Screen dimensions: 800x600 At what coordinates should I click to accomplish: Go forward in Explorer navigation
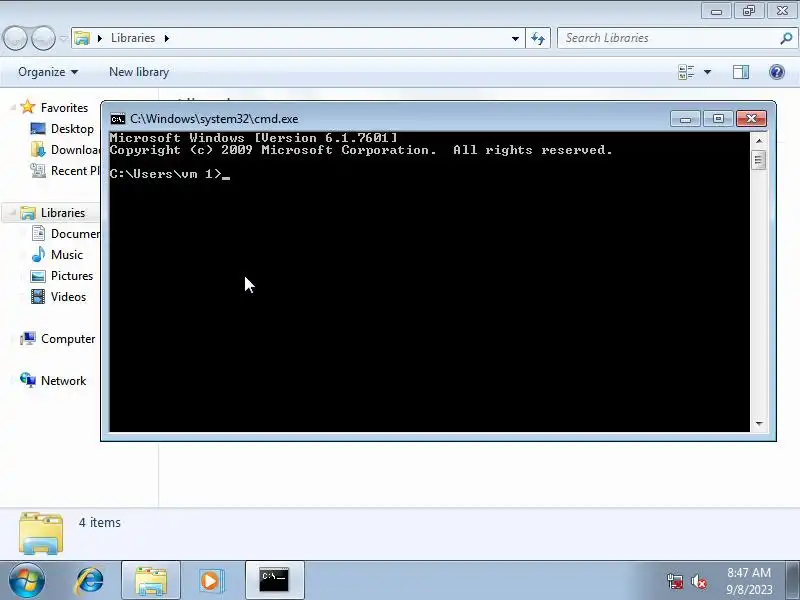click(43, 38)
